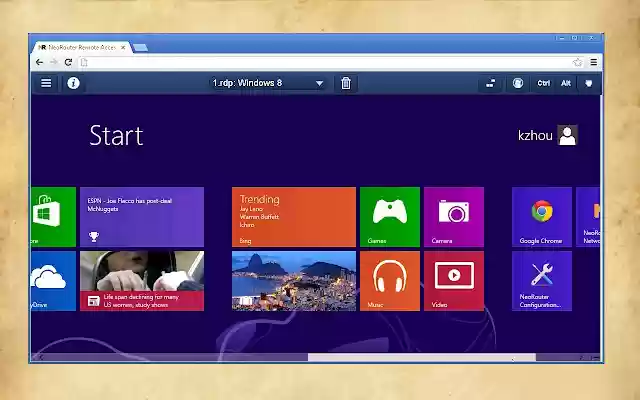Open the Life span declining news tile

pyautogui.click(x=142, y=281)
